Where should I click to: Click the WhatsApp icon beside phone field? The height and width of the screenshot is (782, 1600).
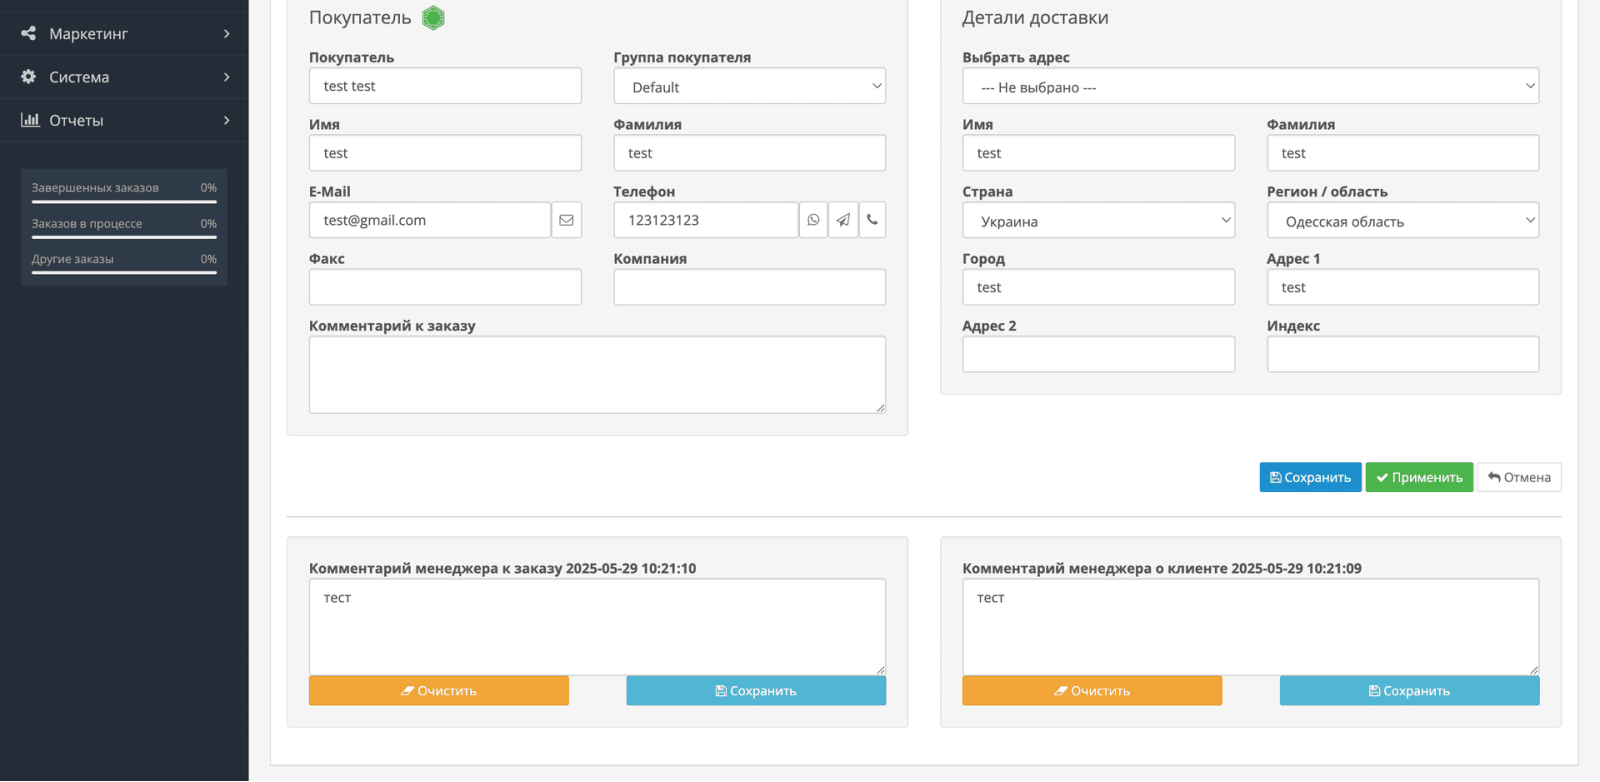[813, 220]
